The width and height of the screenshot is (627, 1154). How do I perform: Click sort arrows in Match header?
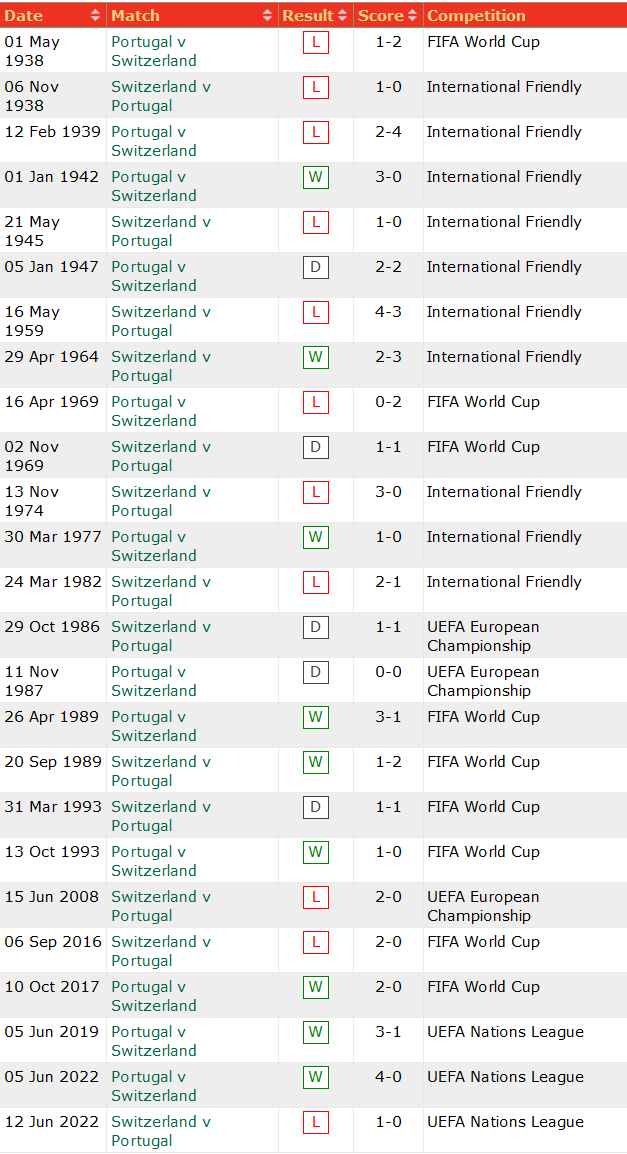pos(267,16)
